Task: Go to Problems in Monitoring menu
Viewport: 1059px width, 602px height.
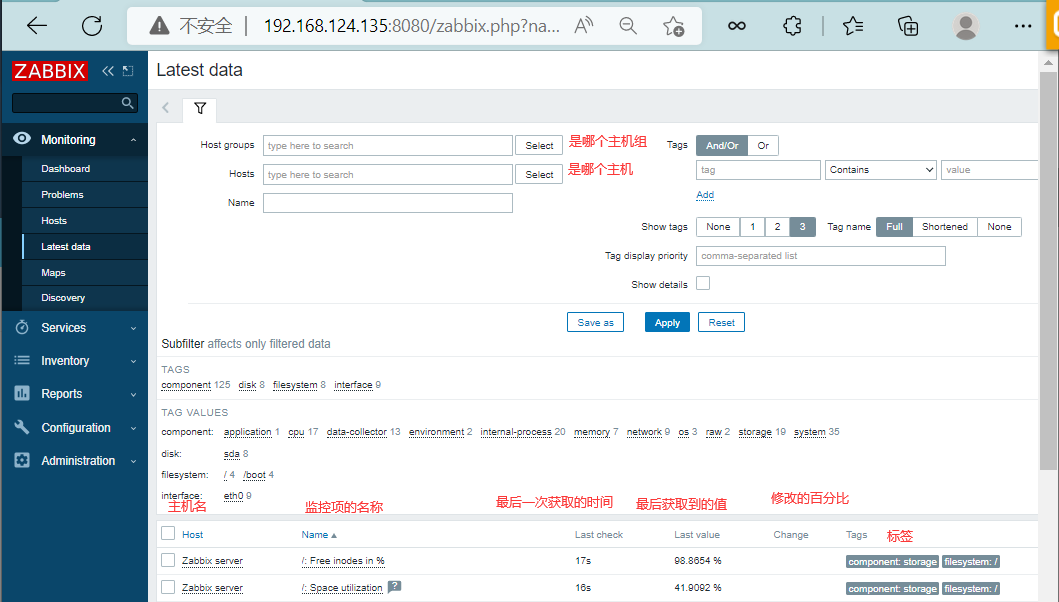Action: tap(62, 195)
